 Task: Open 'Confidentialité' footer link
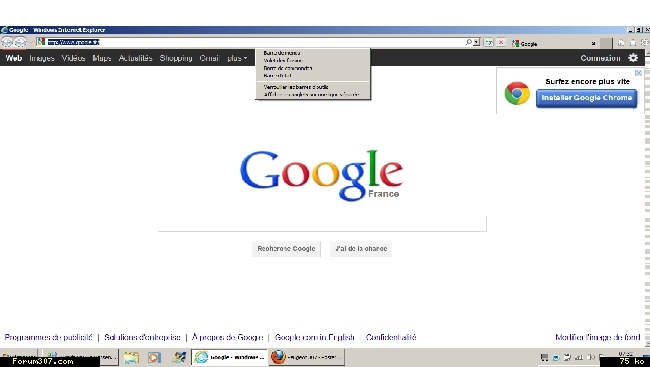click(391, 337)
